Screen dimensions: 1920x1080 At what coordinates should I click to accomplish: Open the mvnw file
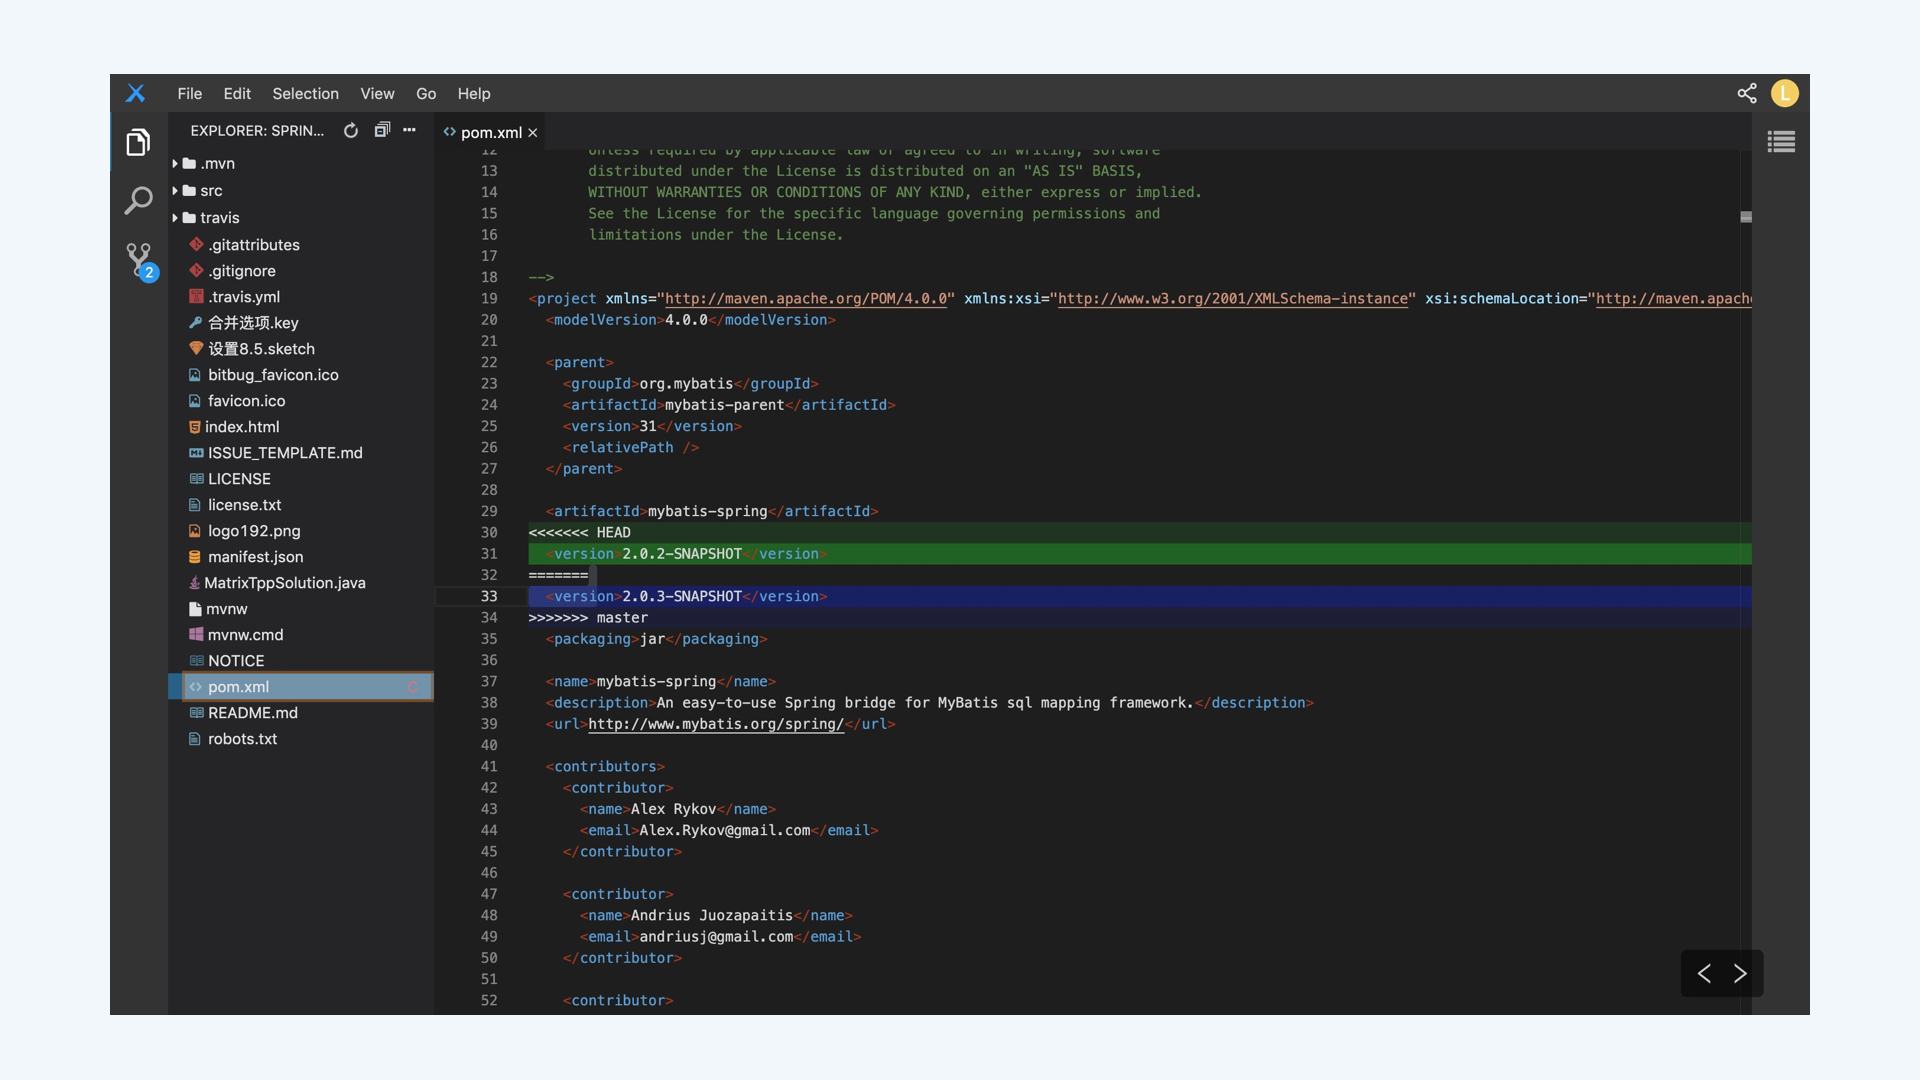[226, 608]
